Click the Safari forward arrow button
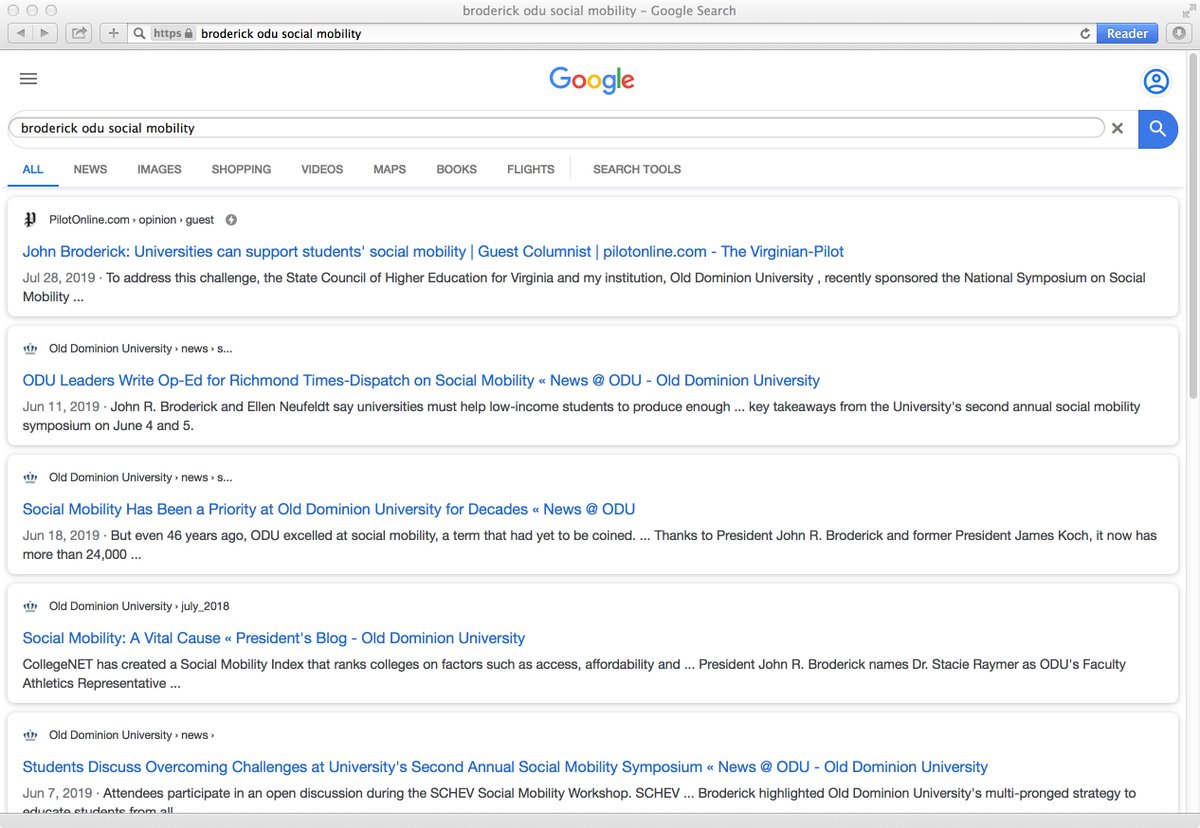 [47, 33]
